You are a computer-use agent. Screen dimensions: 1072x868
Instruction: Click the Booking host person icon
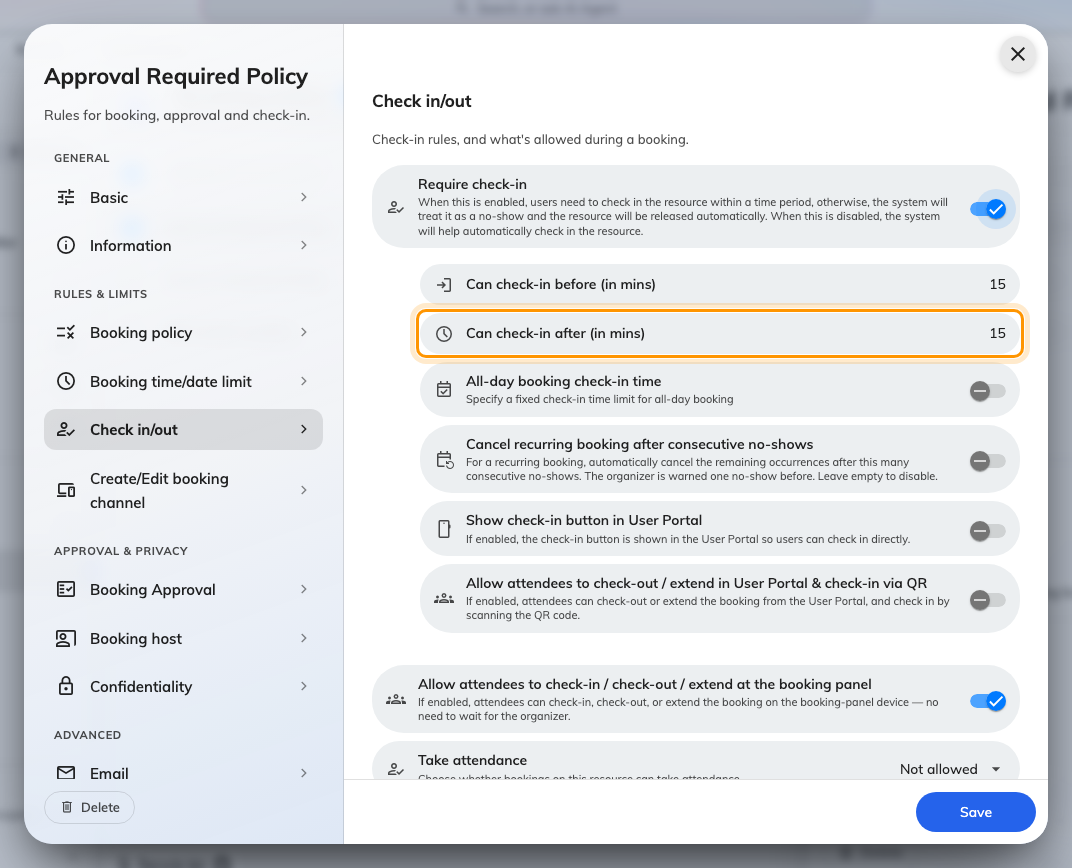coord(66,638)
